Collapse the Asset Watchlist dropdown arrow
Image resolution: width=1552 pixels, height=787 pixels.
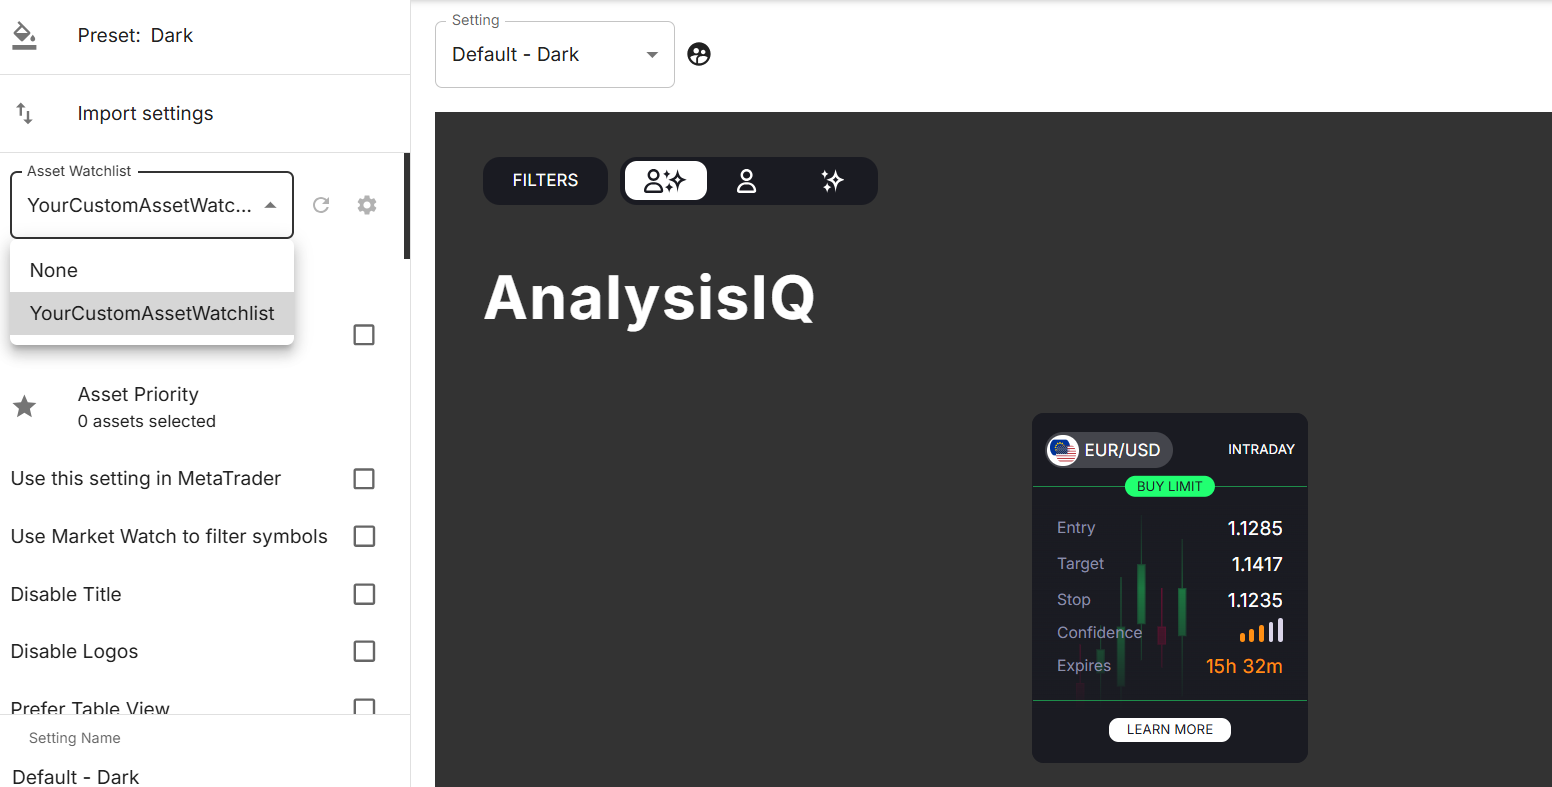click(270, 205)
